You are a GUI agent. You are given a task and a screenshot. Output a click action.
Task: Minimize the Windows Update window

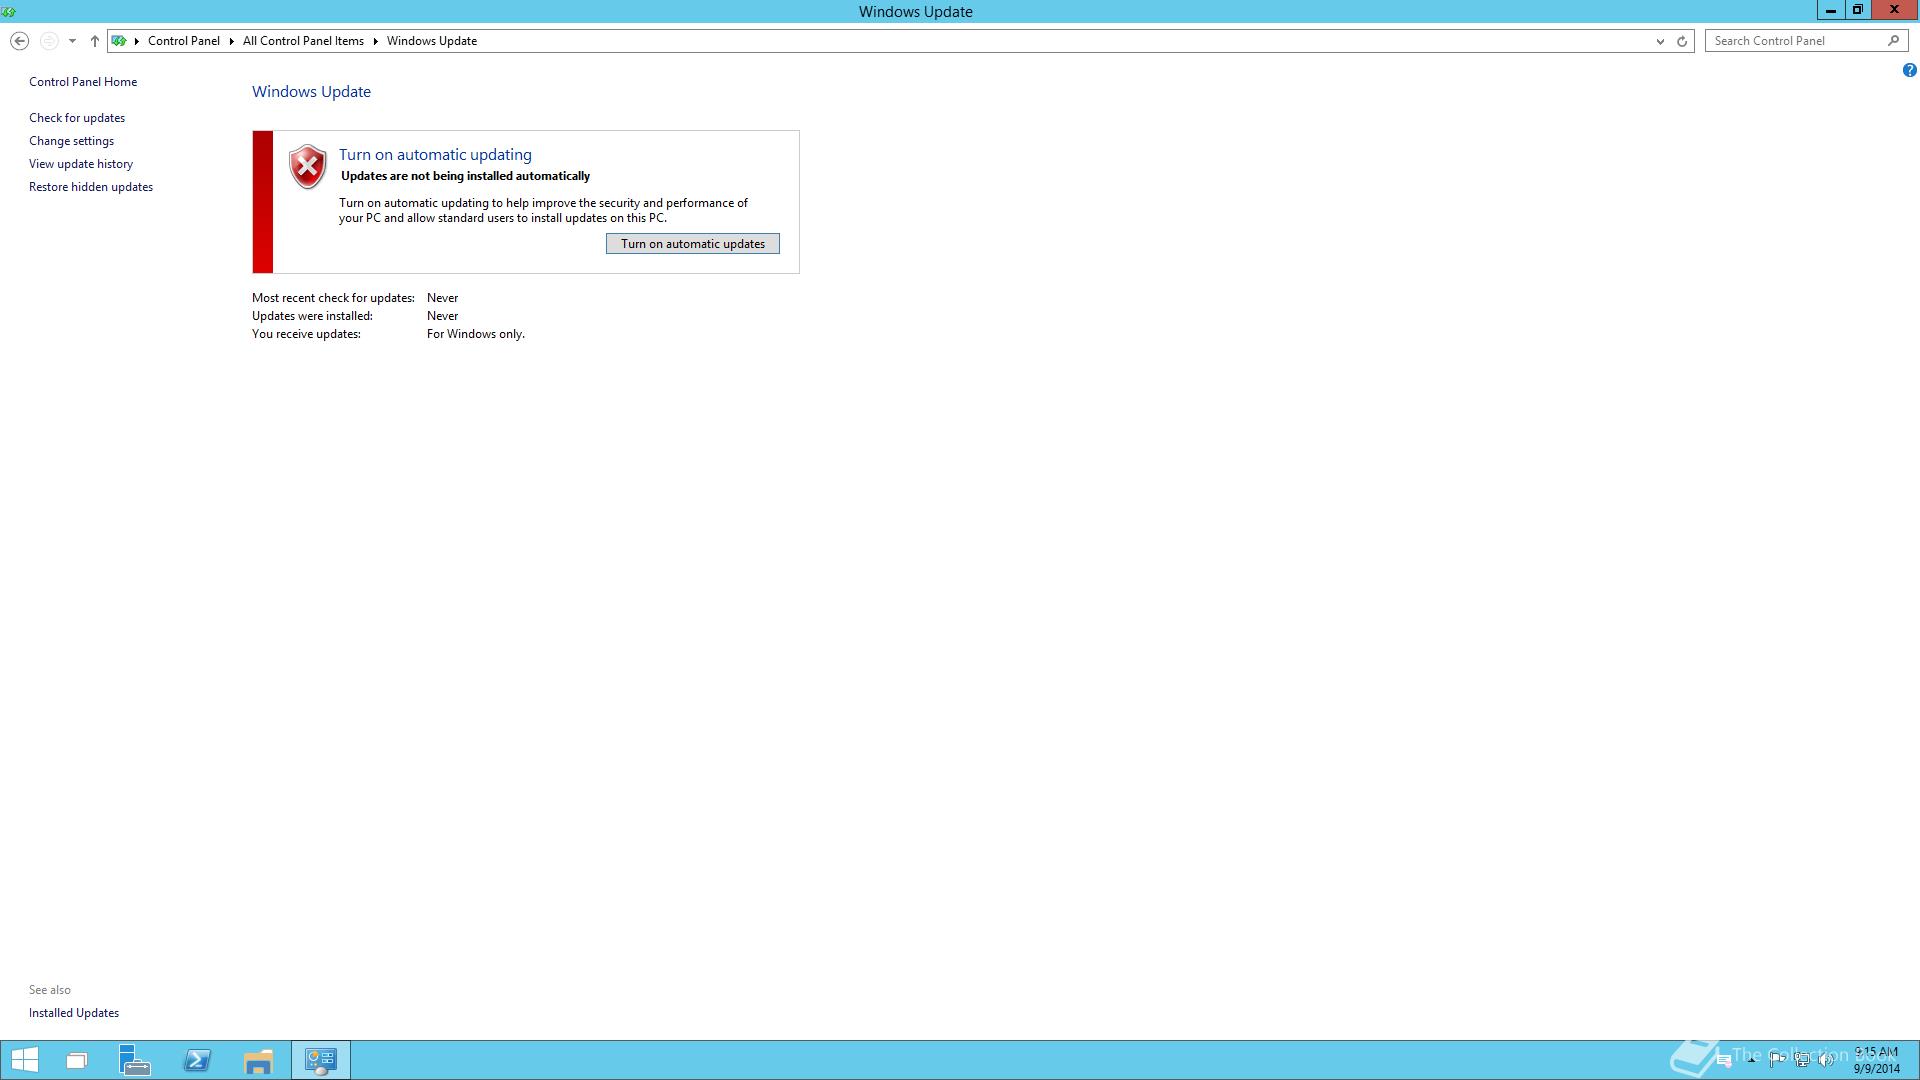1830,10
